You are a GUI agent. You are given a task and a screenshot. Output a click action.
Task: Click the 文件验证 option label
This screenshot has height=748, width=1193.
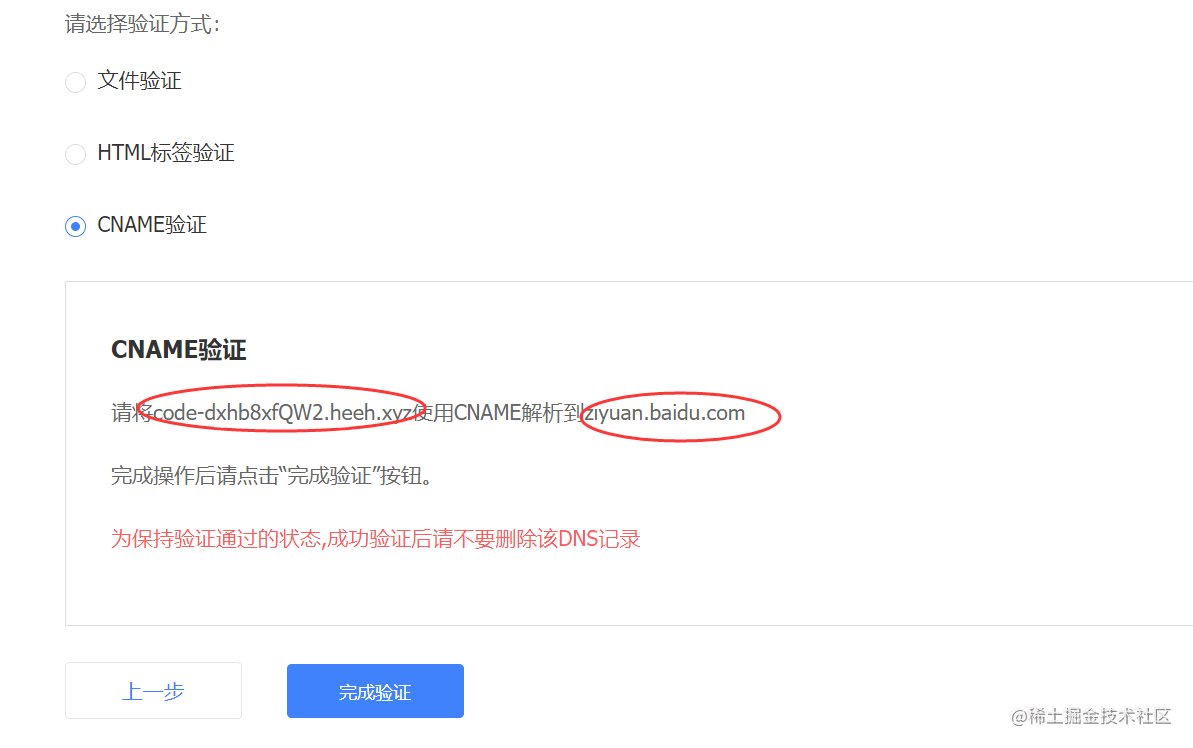pyautogui.click(x=139, y=81)
